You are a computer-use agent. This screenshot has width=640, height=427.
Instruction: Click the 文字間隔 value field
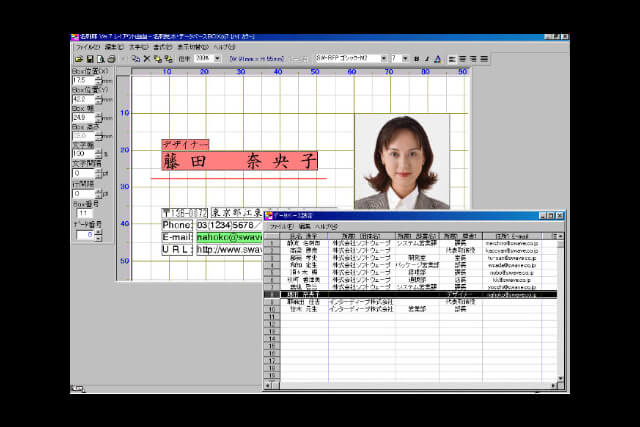coord(83,173)
